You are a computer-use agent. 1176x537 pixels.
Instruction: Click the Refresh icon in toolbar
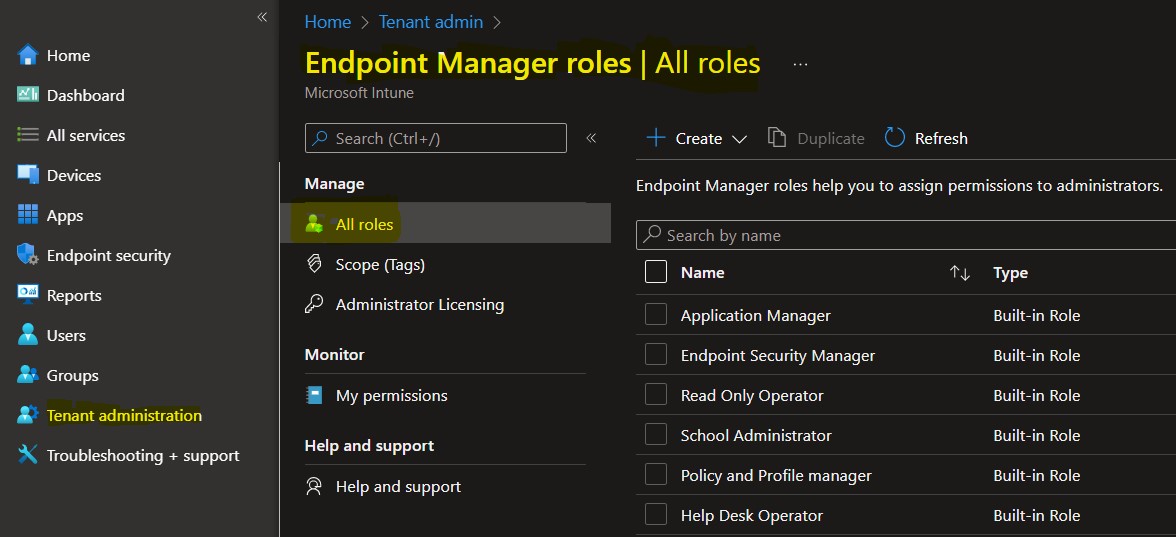895,138
